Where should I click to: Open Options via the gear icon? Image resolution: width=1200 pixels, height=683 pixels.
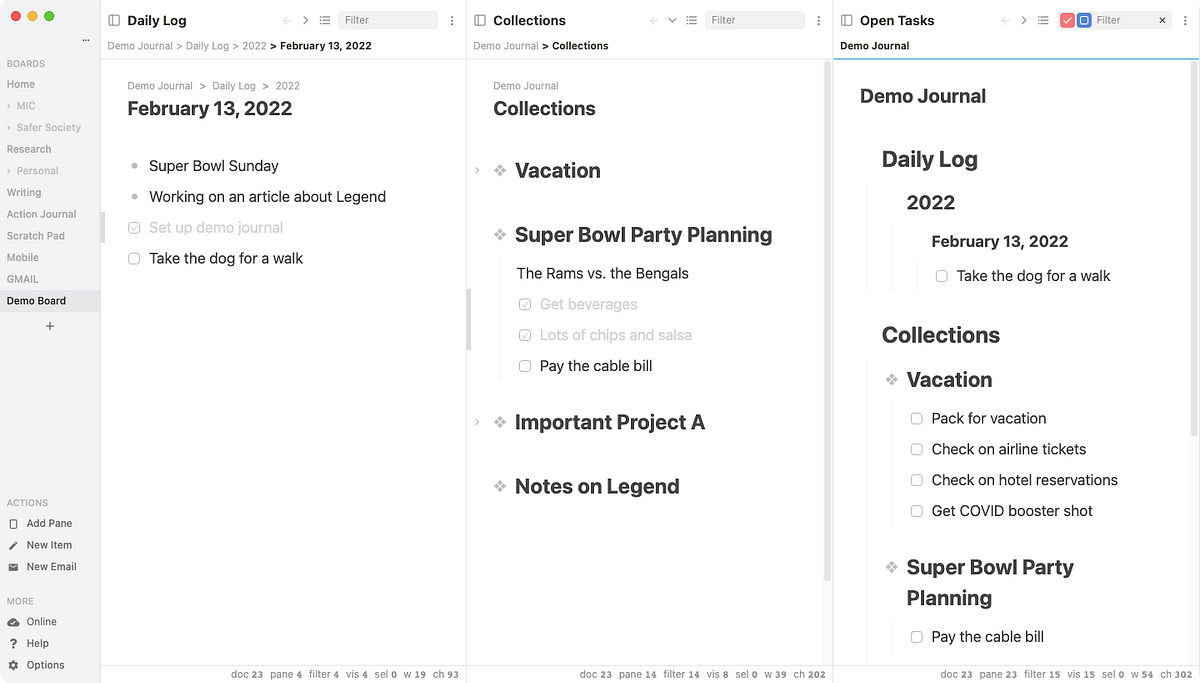pos(13,665)
